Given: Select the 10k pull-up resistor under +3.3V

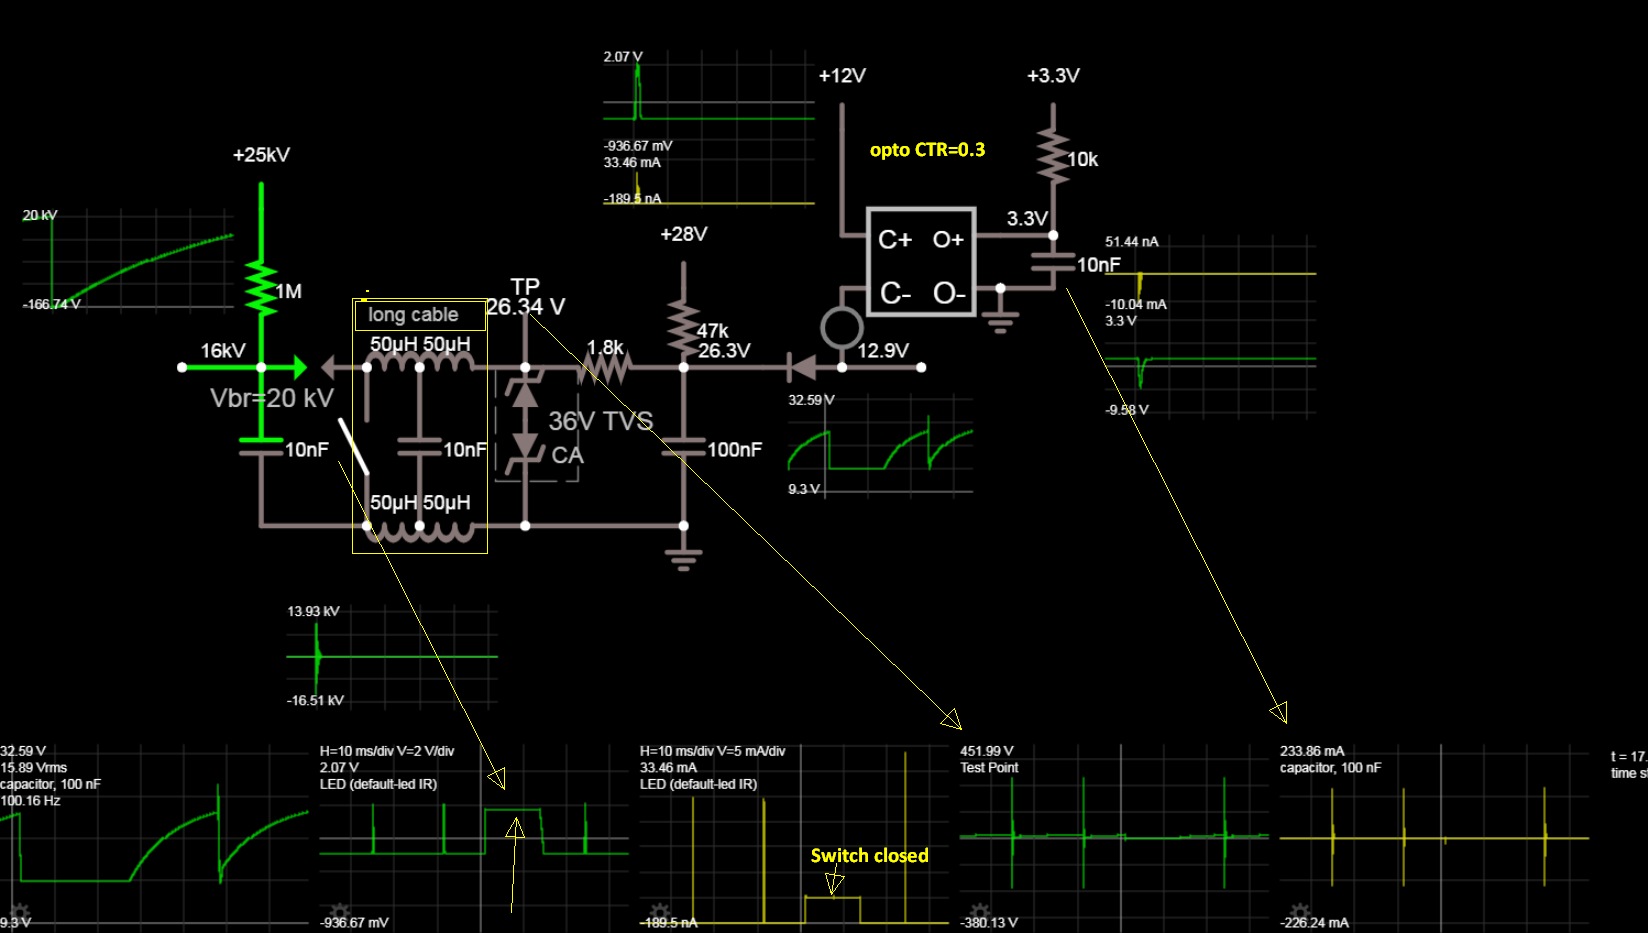Looking at the screenshot, I should point(1053,157).
